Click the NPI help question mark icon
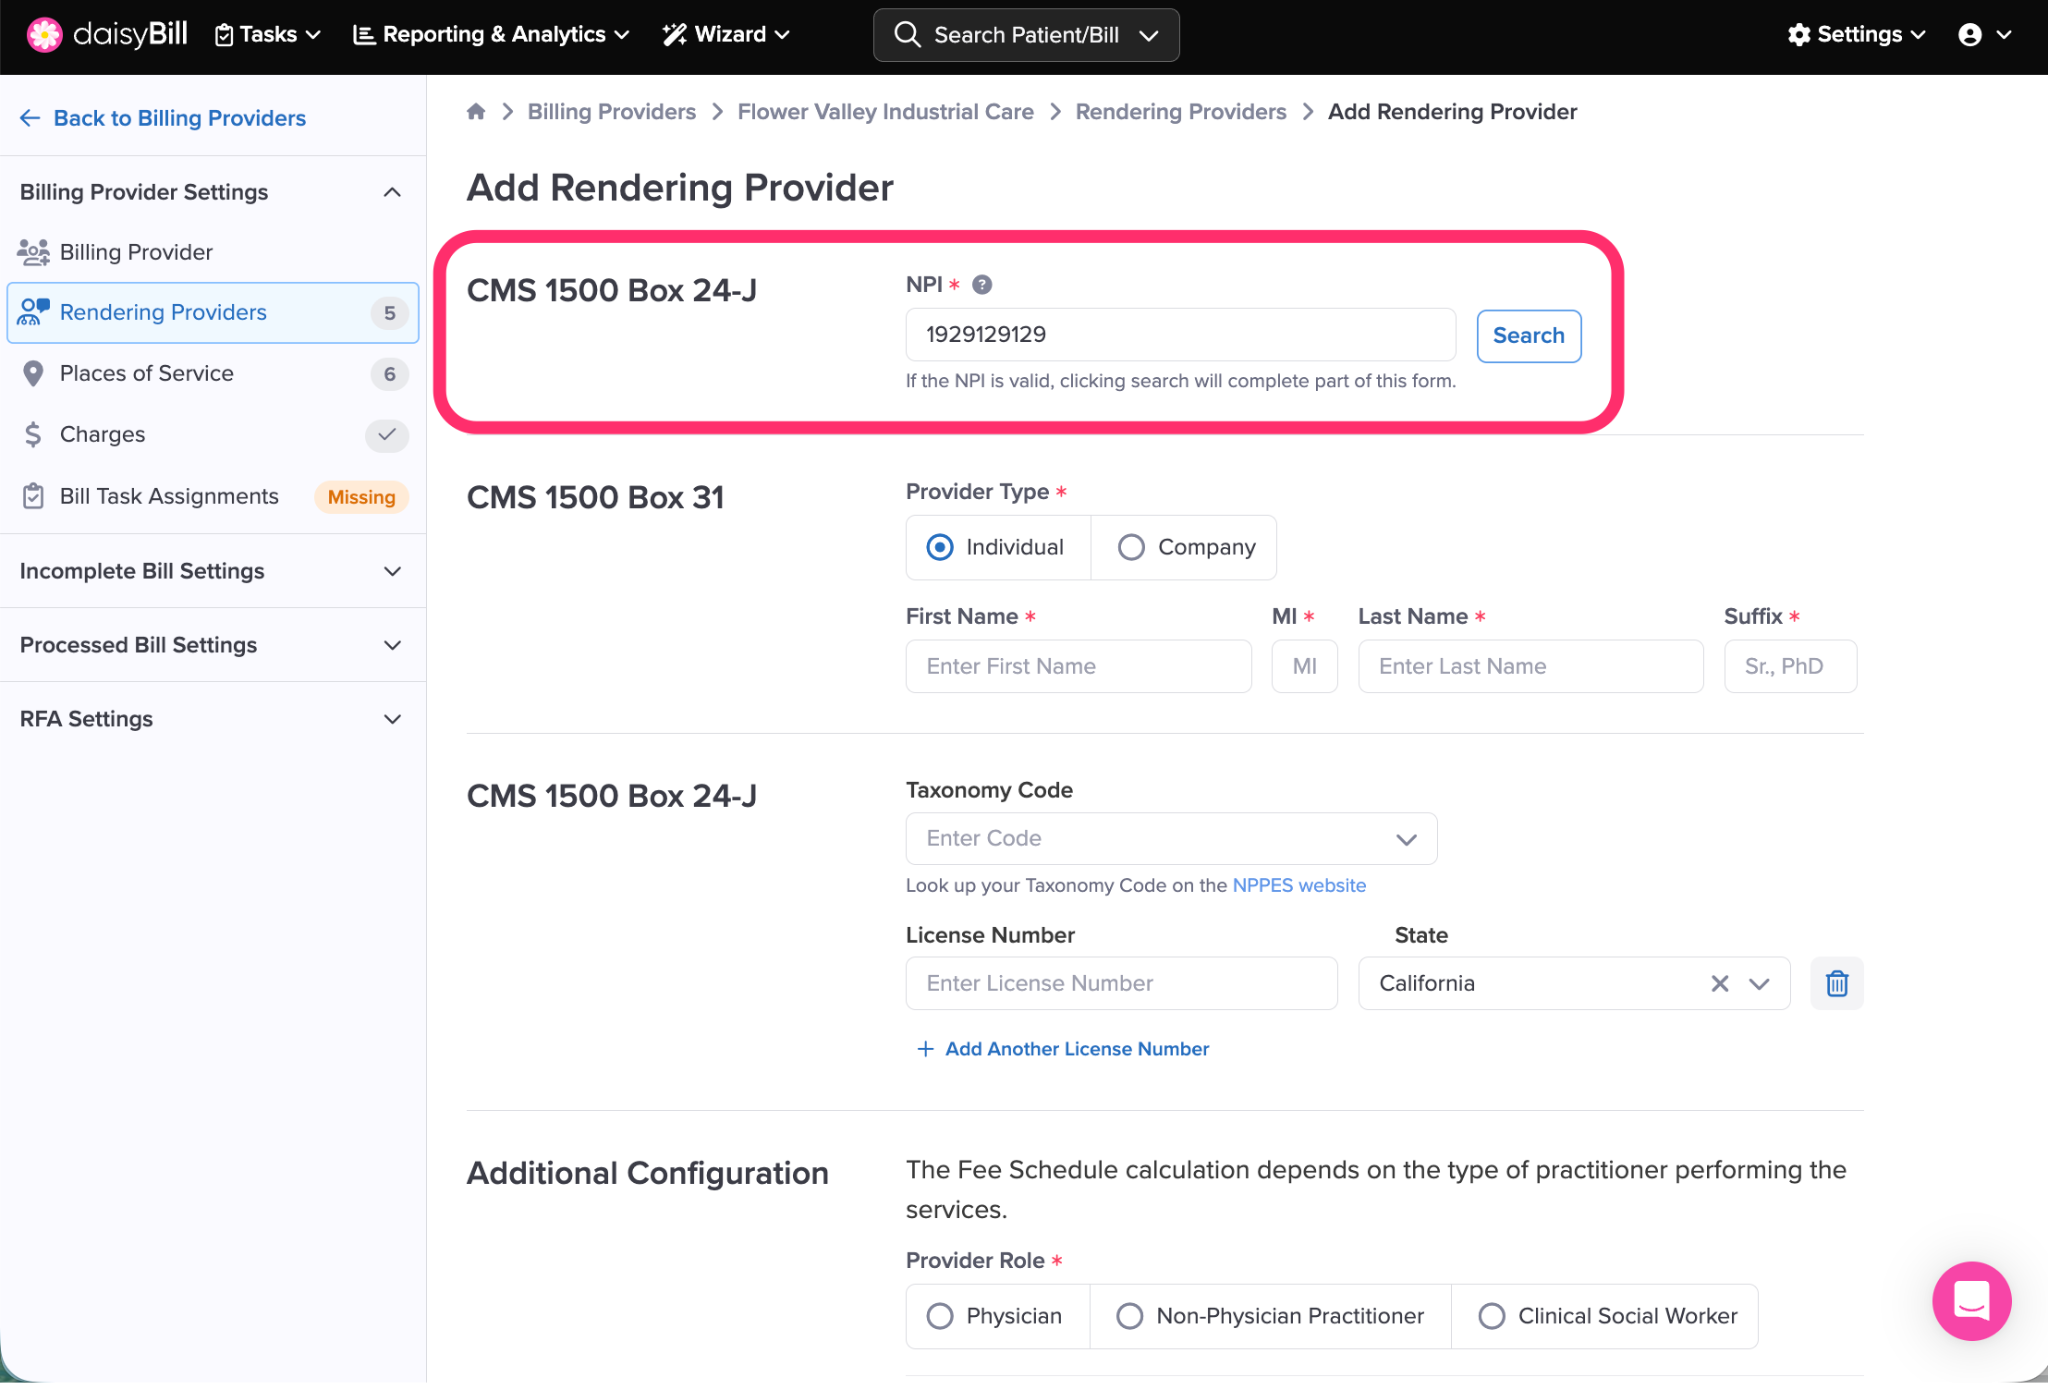Image resolution: width=2048 pixels, height=1383 pixels. point(982,285)
